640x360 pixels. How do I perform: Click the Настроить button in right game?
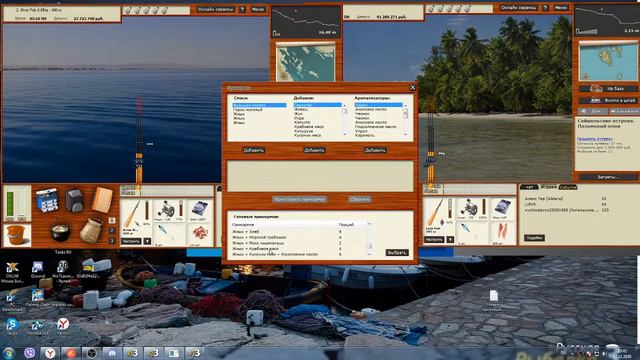434,240
